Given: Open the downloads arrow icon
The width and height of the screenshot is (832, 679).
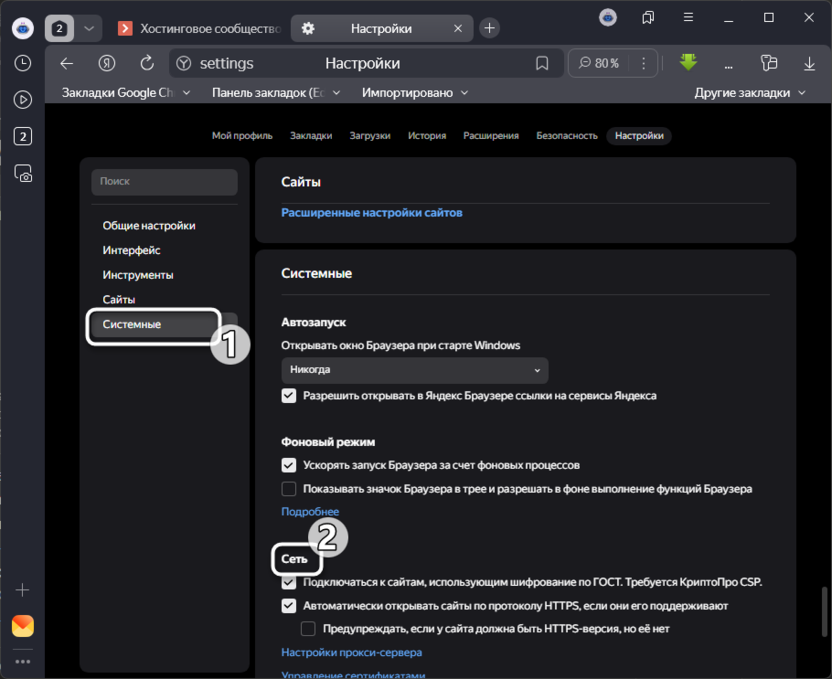Looking at the screenshot, I should (809, 64).
